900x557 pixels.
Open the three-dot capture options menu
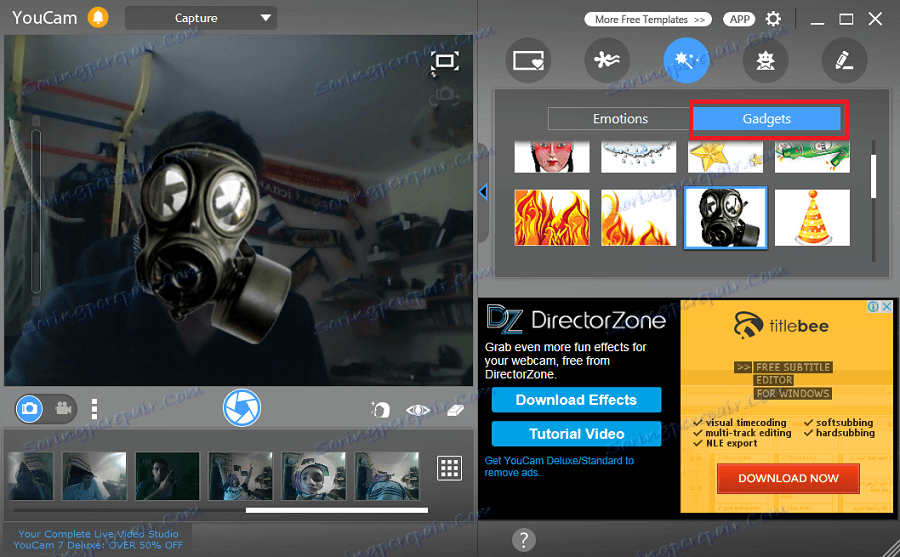[x=94, y=409]
